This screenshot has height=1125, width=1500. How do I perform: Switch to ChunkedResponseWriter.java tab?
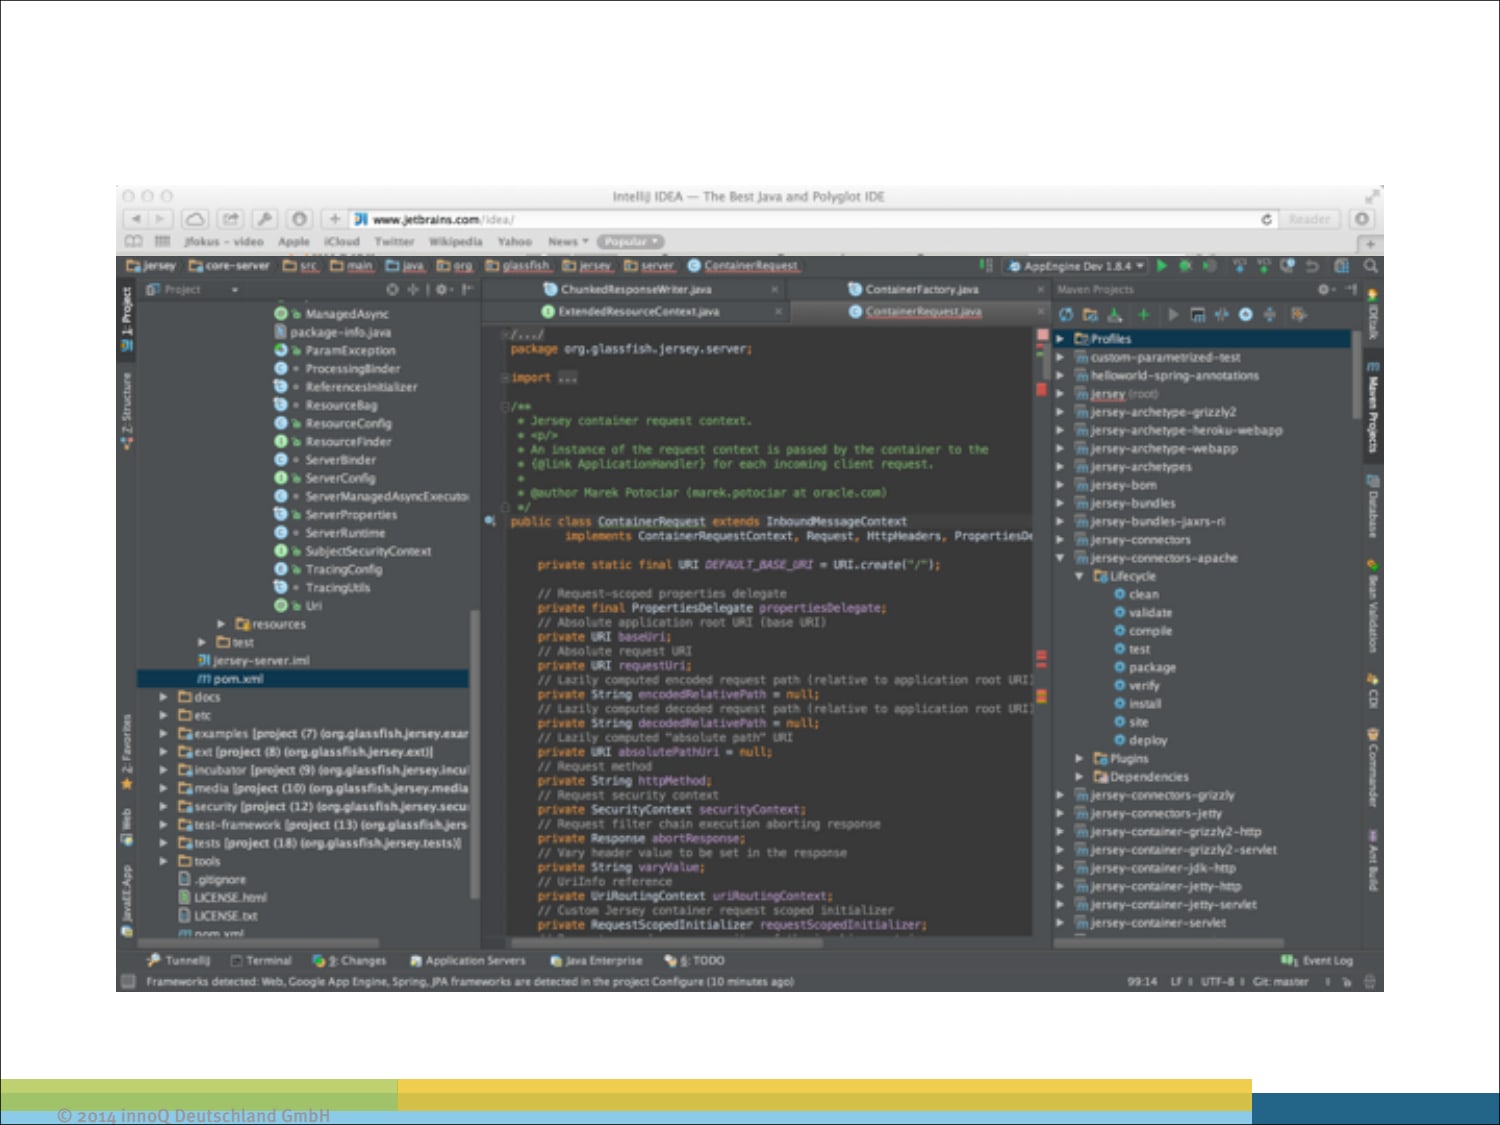coord(634,289)
